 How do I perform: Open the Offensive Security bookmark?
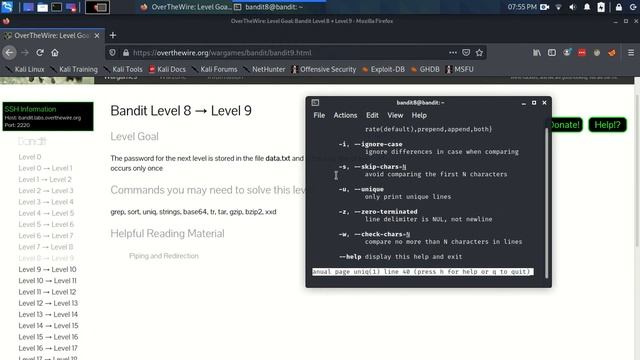(324, 69)
